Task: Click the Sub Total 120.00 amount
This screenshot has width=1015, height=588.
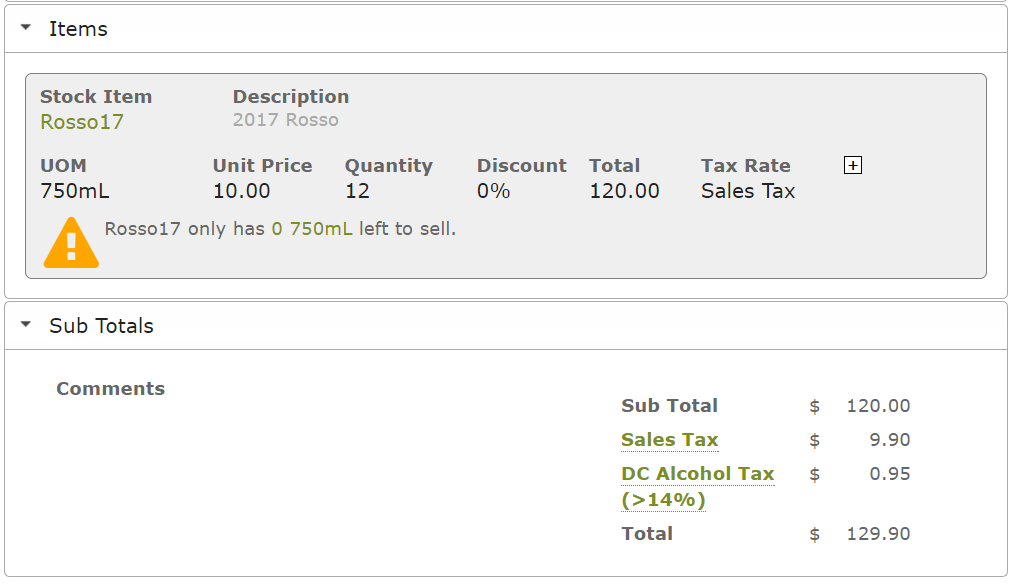Action: tap(878, 406)
